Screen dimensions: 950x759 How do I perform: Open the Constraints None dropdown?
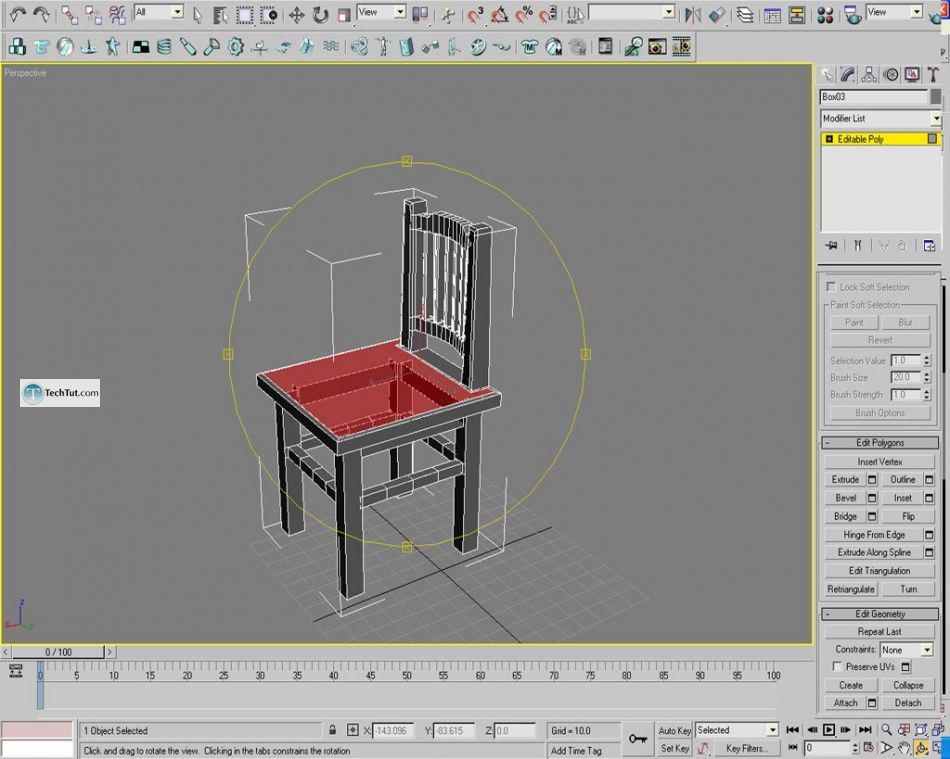click(x=906, y=650)
